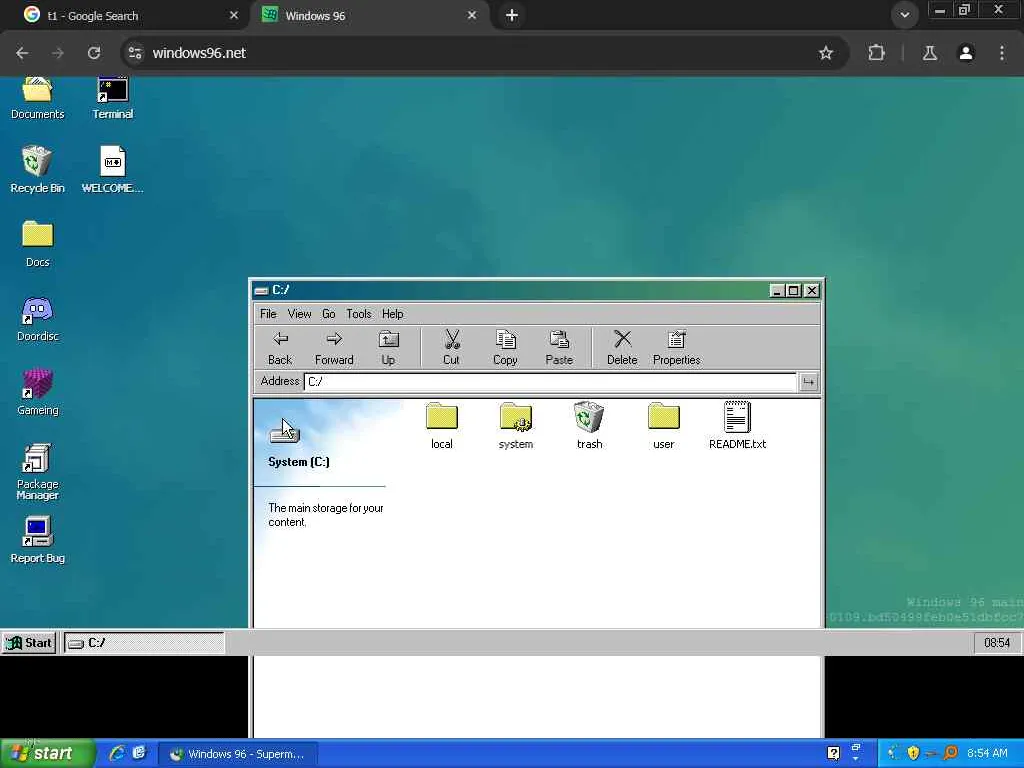
Task: Maximize the C:/ explorer window
Action: coord(793,291)
